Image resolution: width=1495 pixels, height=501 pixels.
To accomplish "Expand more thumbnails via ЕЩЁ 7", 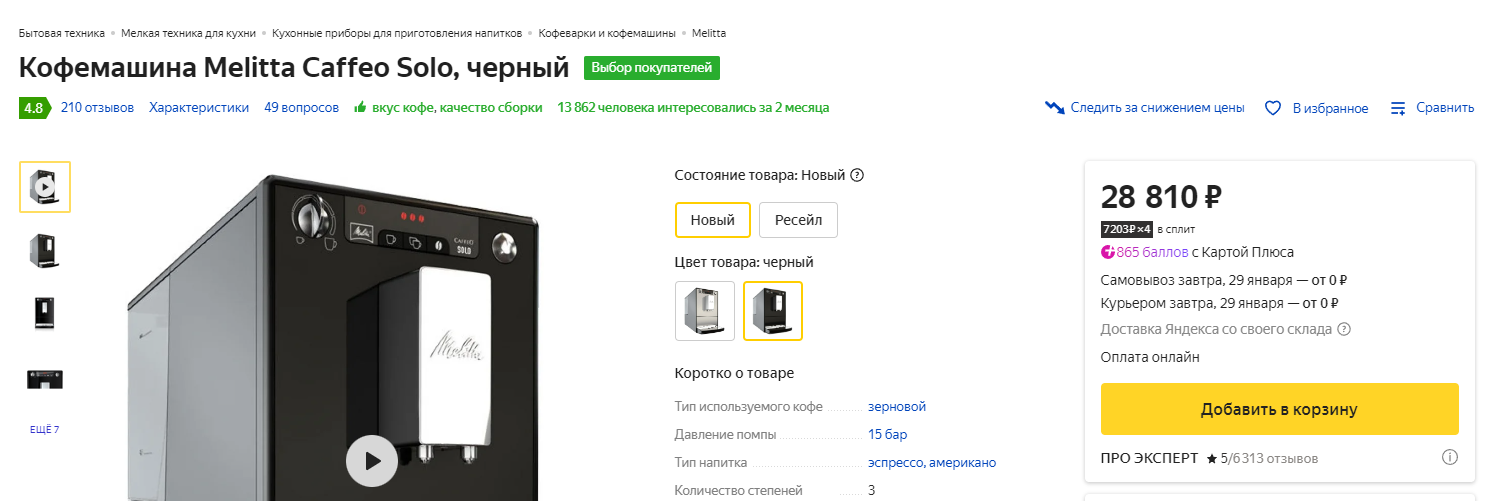I will [x=44, y=430].
